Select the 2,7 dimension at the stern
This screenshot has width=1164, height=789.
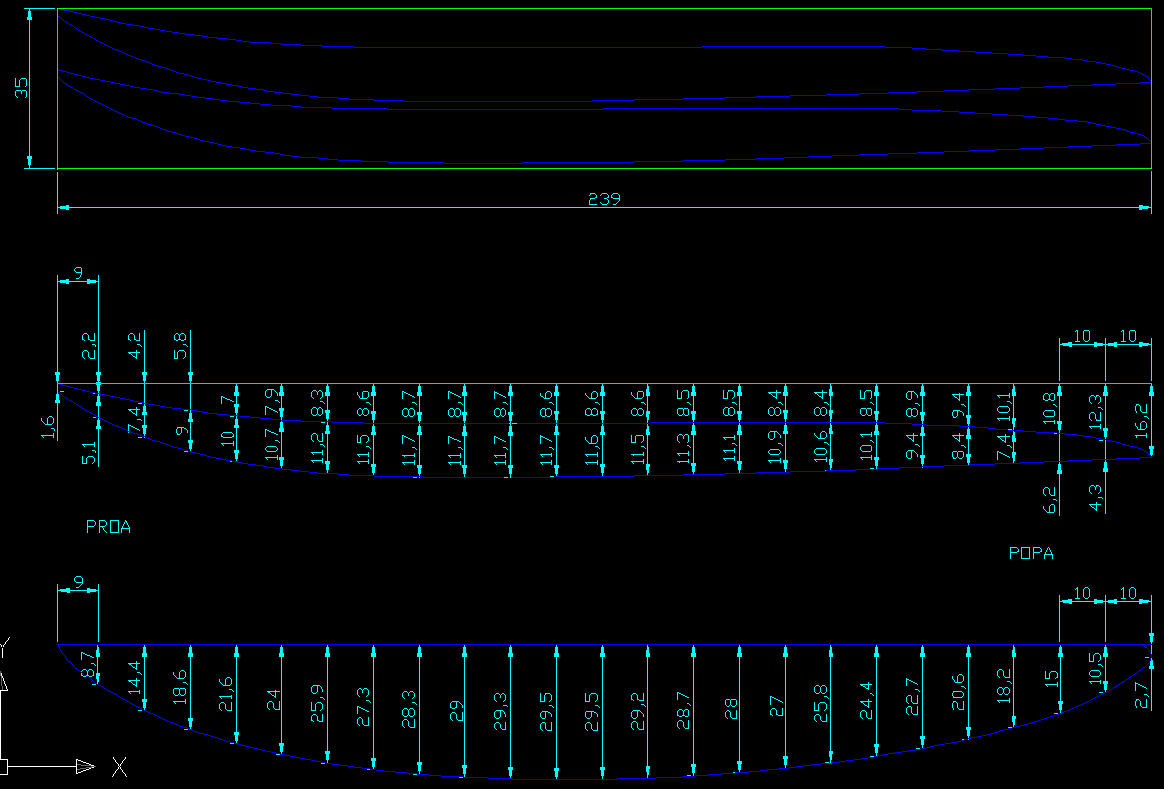[x=1143, y=695]
